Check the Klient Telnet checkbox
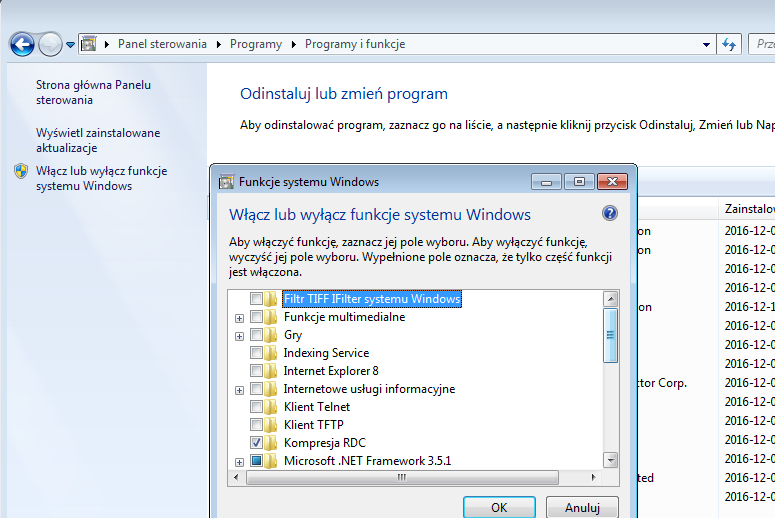Viewport: 775px width, 518px height. click(256, 406)
